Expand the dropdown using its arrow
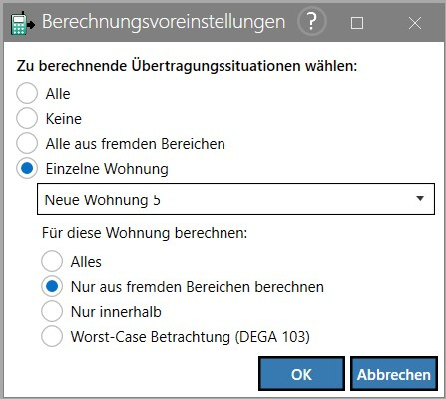The width and height of the screenshot is (446, 399). pyautogui.click(x=420, y=199)
